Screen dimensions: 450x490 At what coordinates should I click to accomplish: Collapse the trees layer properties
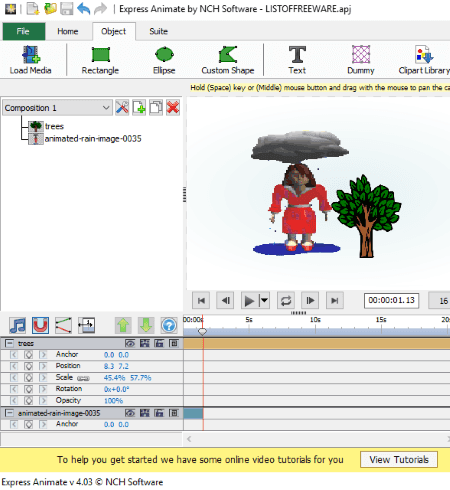(10, 343)
